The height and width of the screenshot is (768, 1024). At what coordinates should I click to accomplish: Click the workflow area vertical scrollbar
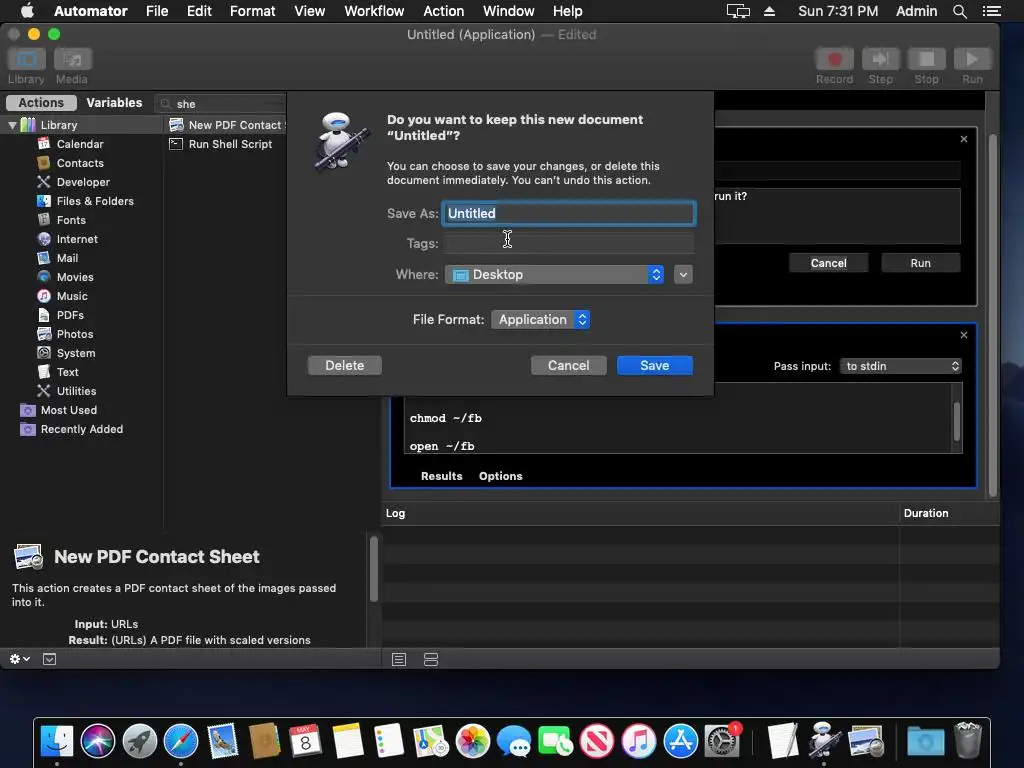click(x=993, y=313)
